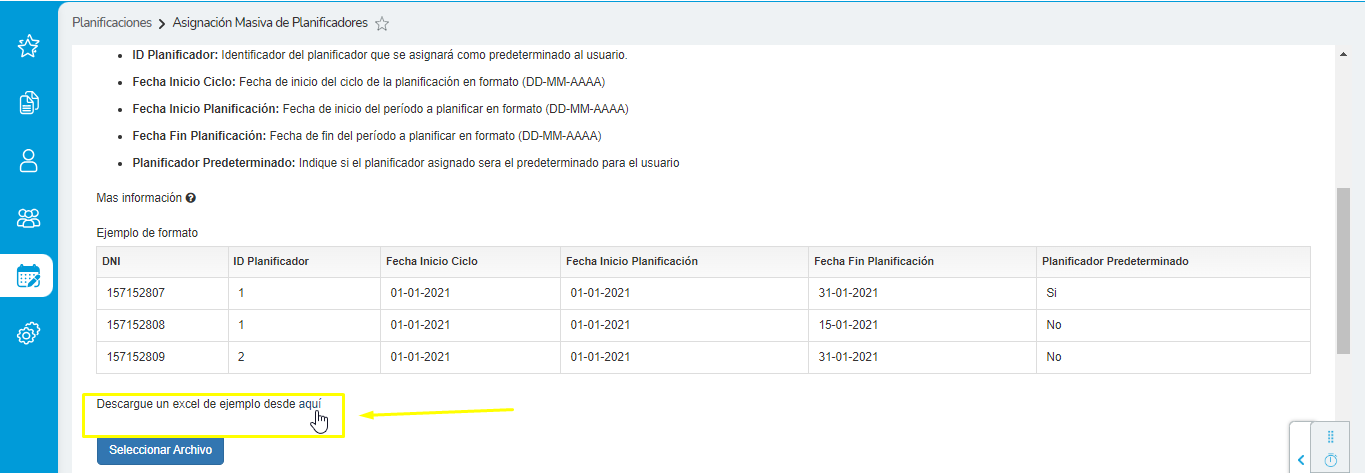The width and height of the screenshot is (1365, 473).
Task: Open the single user profile section
Action: (x=28, y=160)
